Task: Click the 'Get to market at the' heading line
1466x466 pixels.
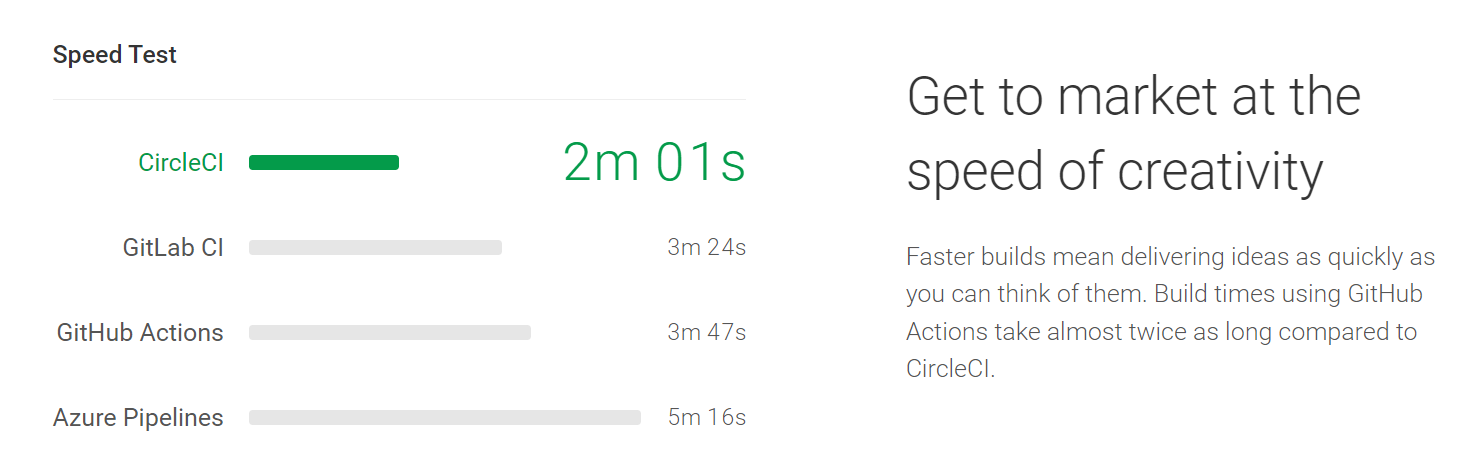Action: tap(1134, 97)
